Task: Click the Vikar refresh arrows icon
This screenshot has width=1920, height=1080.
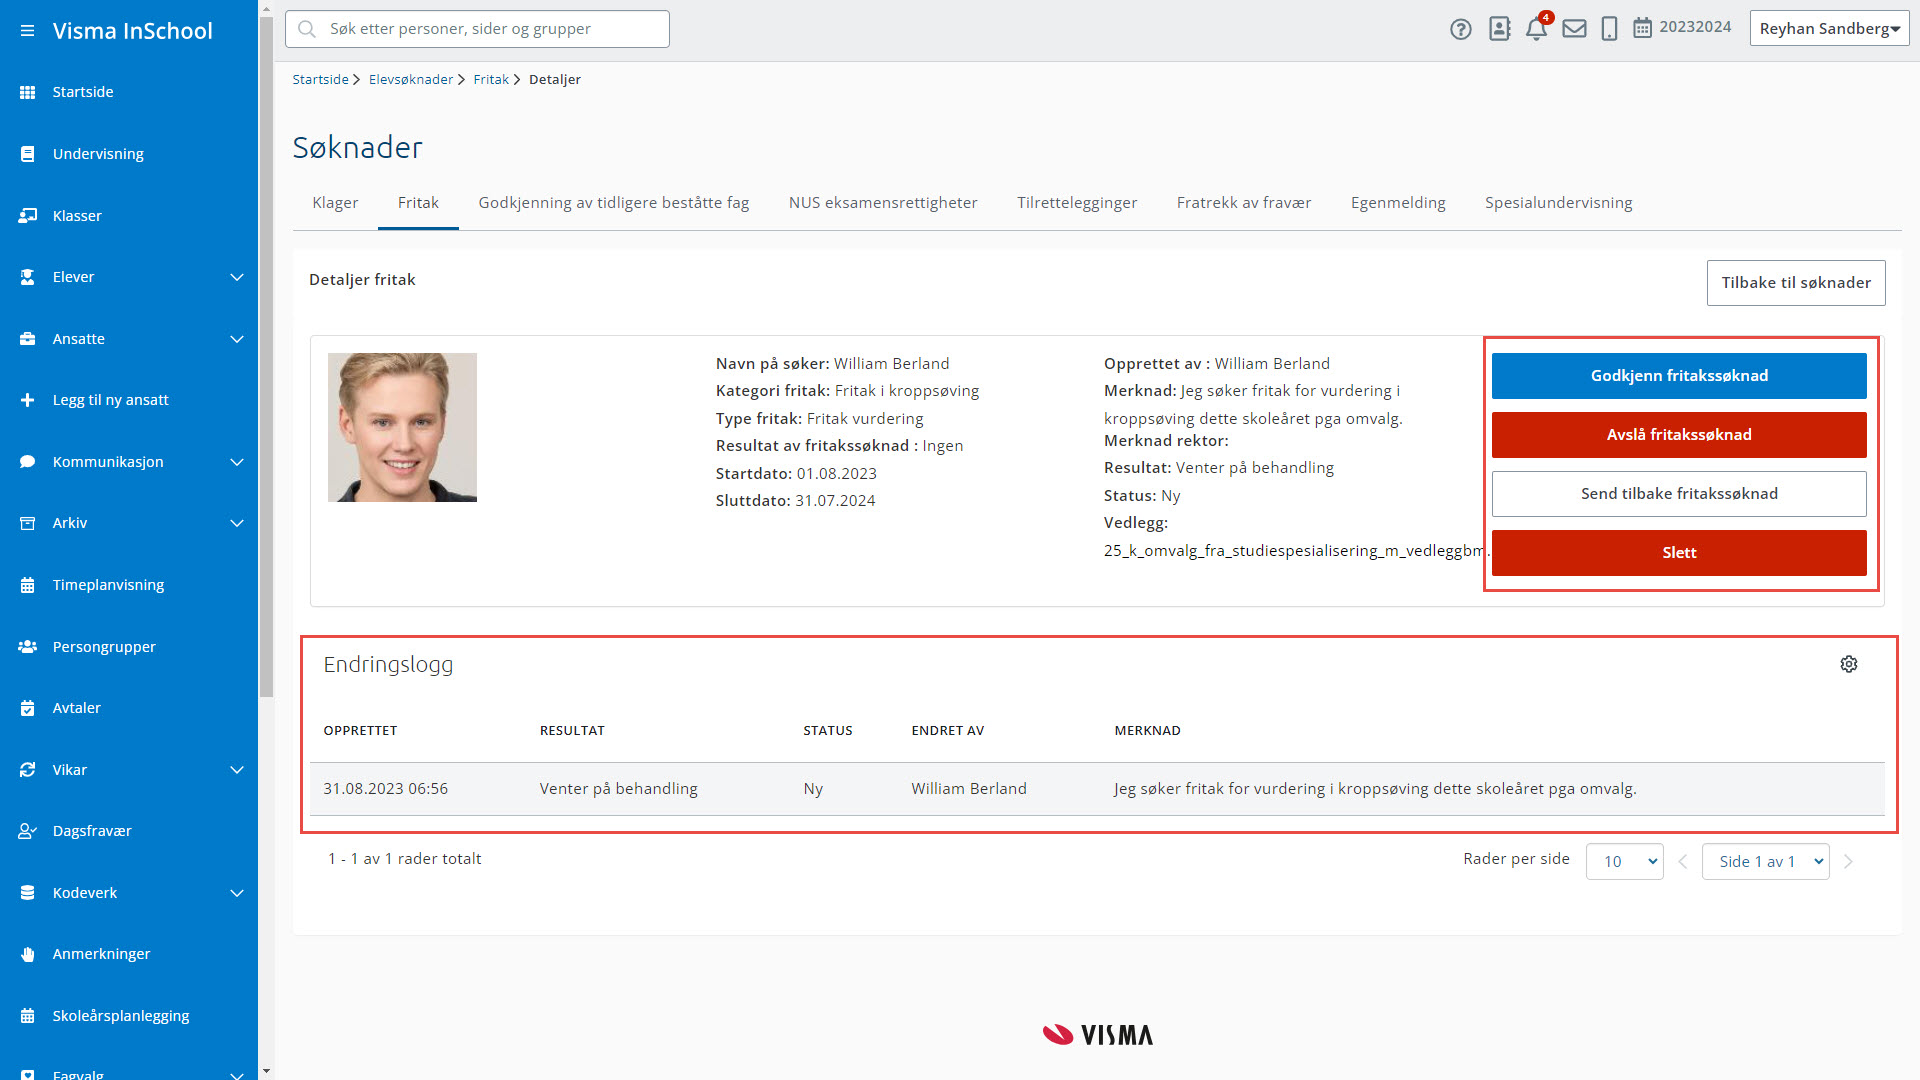Action: click(28, 770)
